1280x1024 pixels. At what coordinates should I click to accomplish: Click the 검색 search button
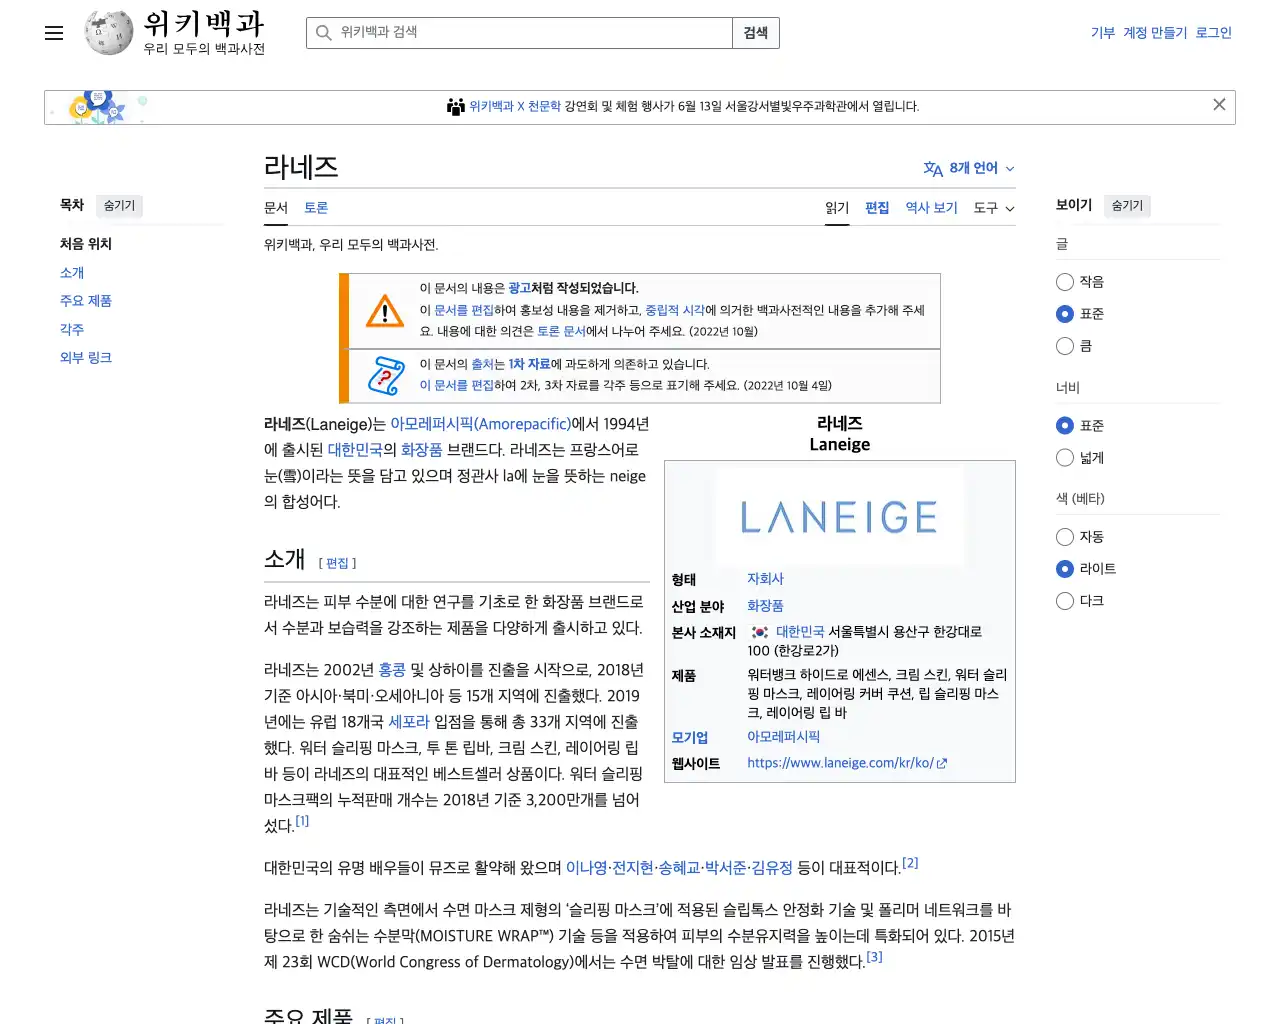[756, 33]
